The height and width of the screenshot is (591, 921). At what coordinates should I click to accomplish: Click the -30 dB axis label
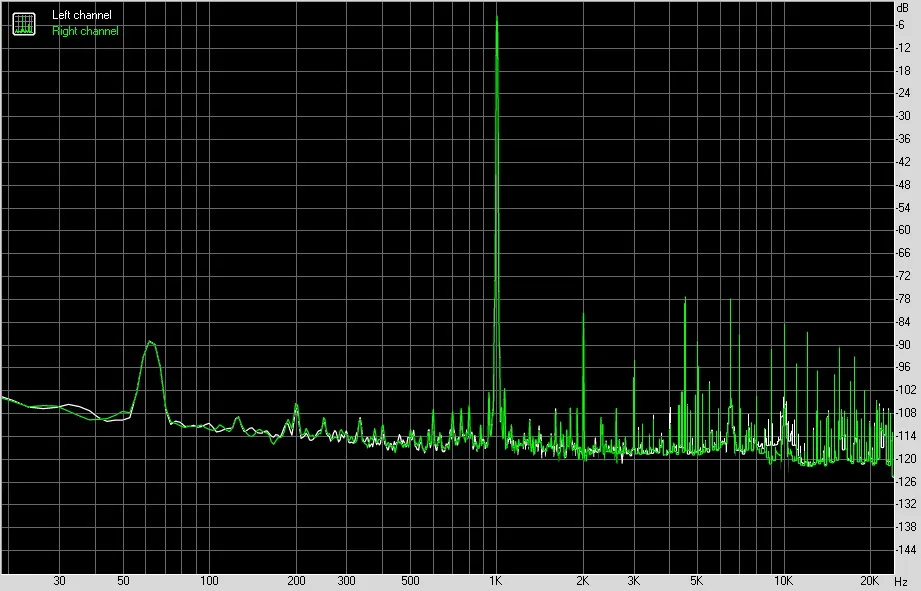pyautogui.click(x=903, y=116)
